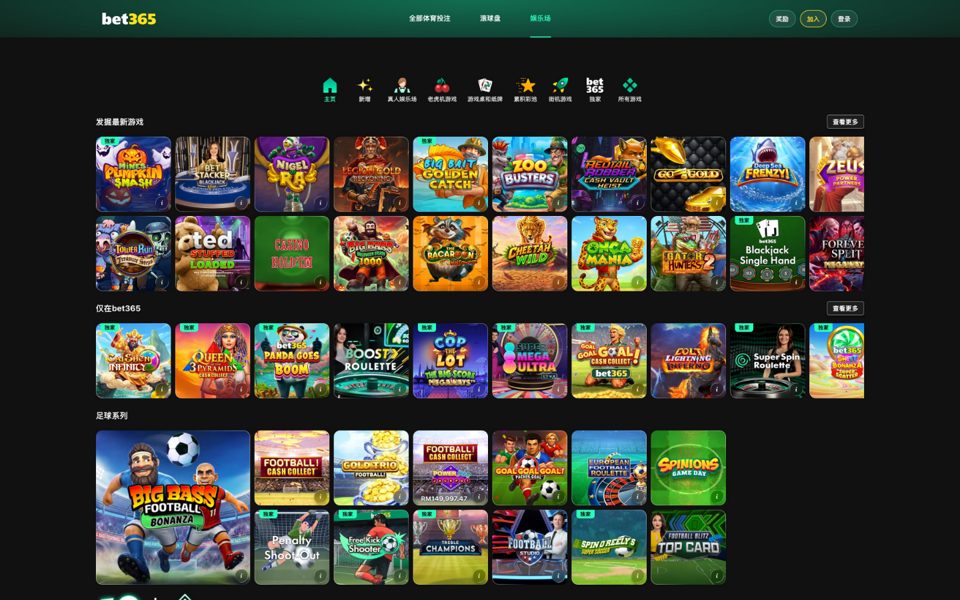The width and height of the screenshot is (960, 600).
Task: Open the Gold Trio Football game
Action: pos(371,468)
